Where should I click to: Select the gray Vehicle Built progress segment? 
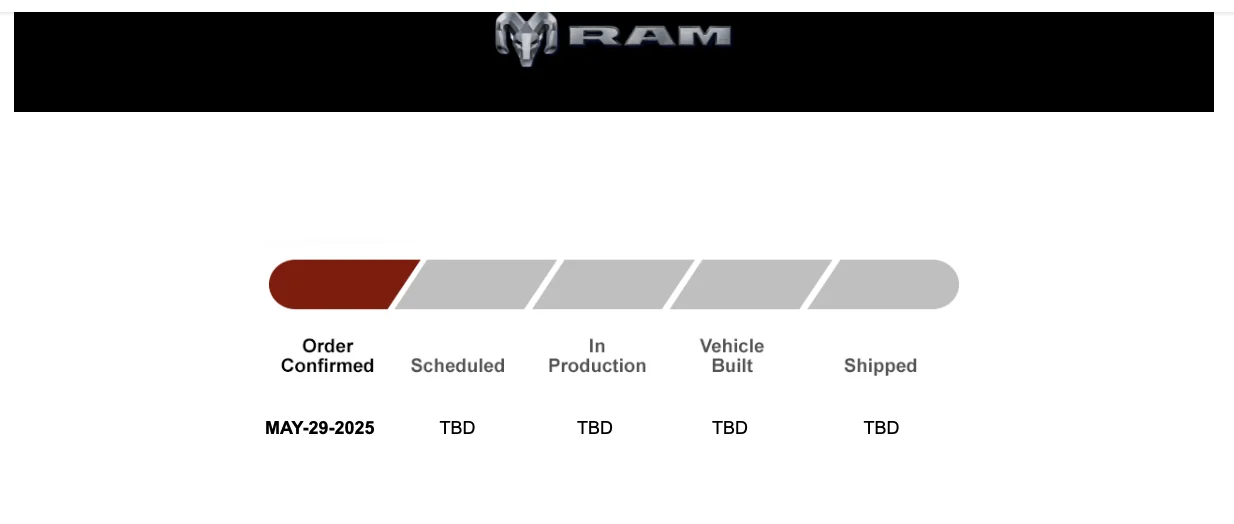[751, 284]
